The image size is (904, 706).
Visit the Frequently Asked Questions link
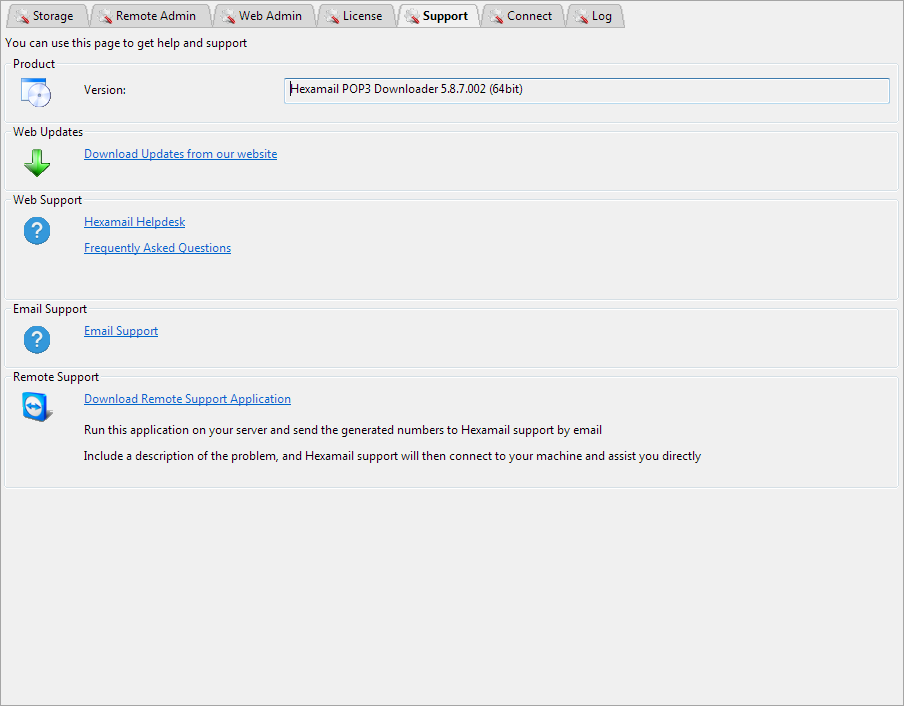click(157, 248)
